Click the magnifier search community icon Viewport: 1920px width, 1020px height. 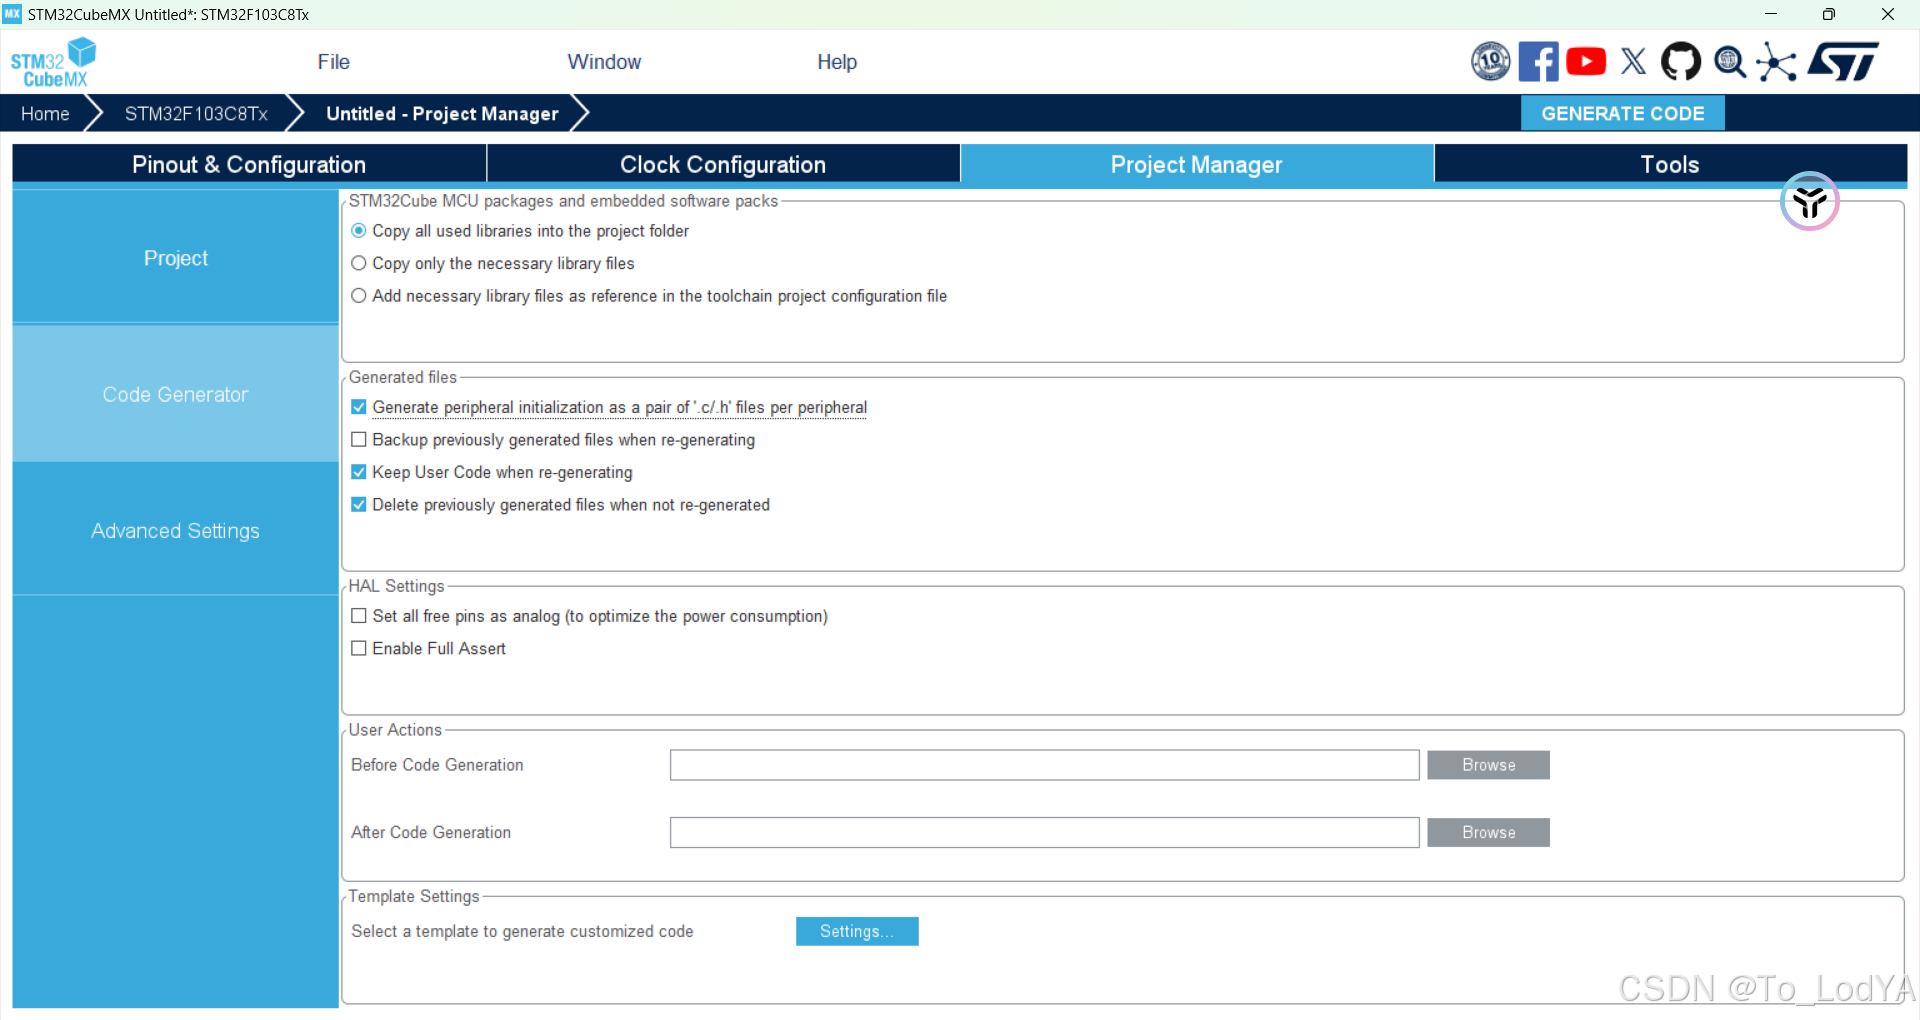(1730, 63)
